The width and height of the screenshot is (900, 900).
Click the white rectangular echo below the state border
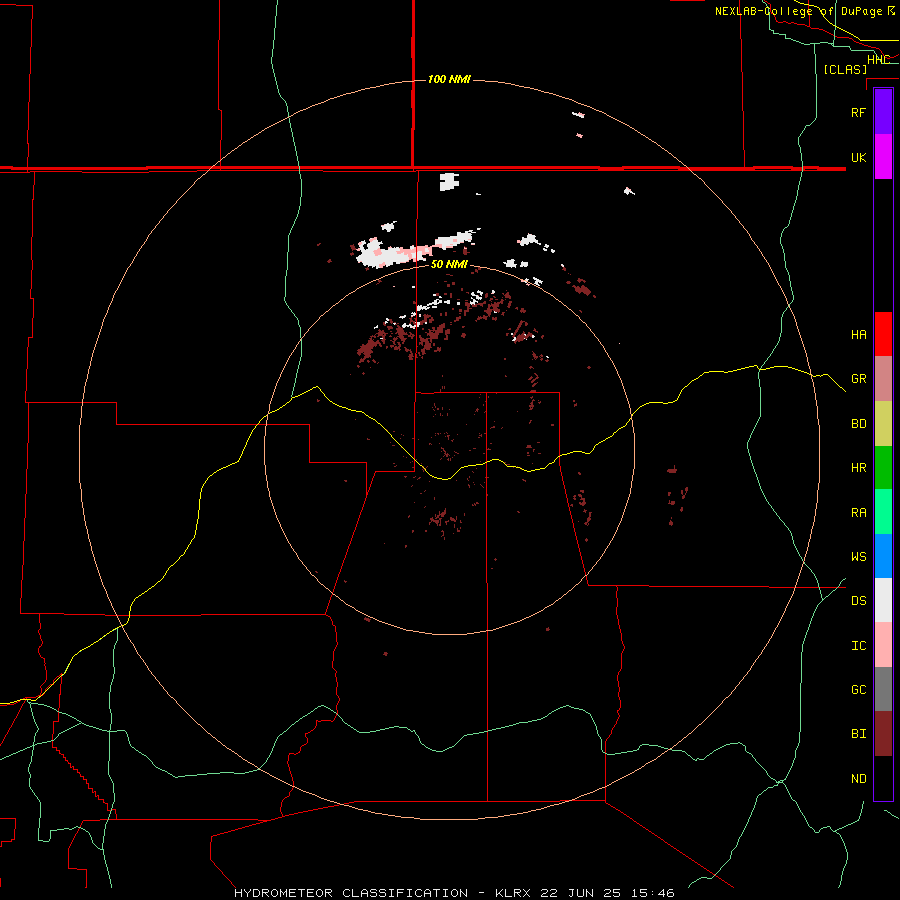[x=449, y=182]
